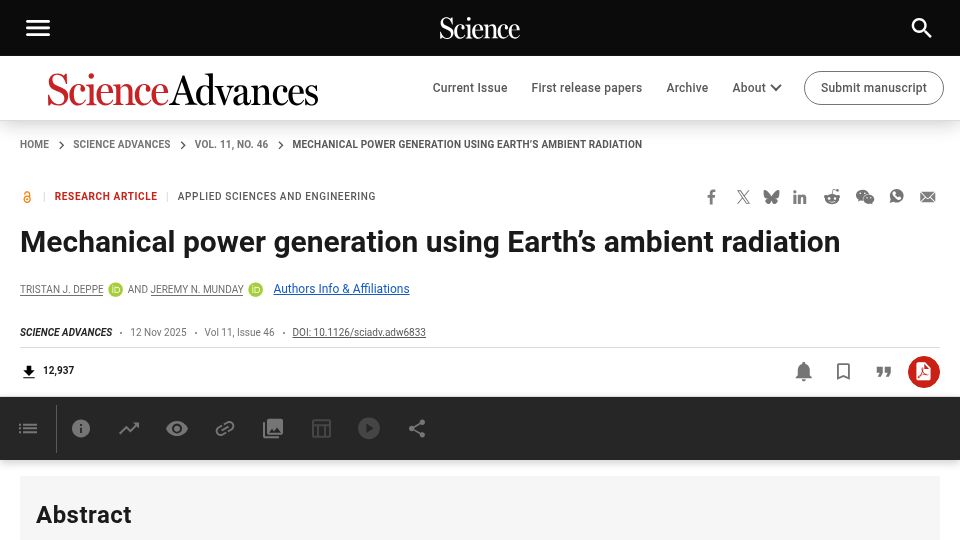The image size is (960, 540).
Task: Share article on Facebook
Action: point(711,197)
